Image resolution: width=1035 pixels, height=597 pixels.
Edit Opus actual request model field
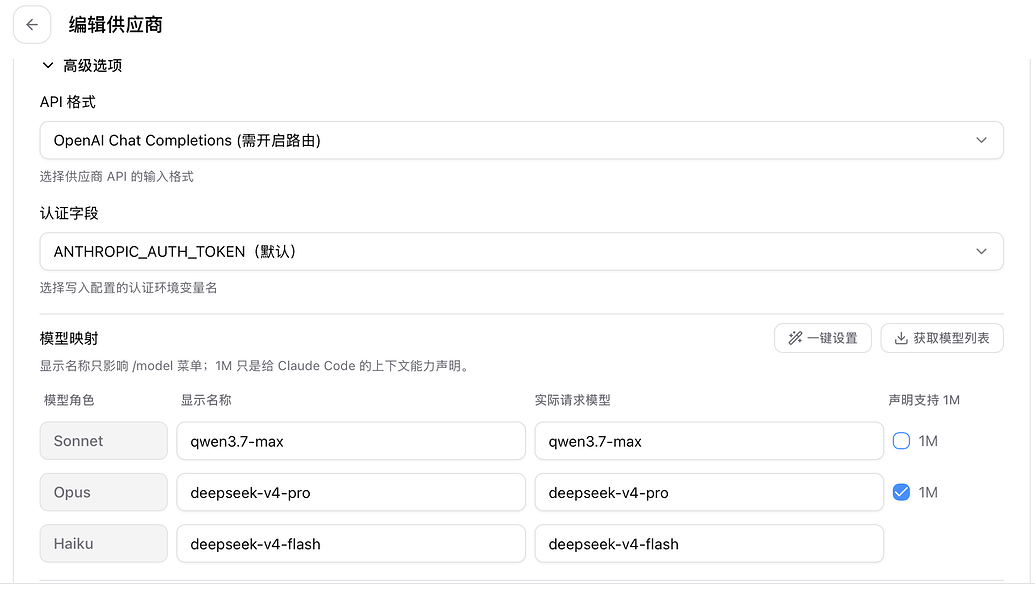click(x=709, y=492)
